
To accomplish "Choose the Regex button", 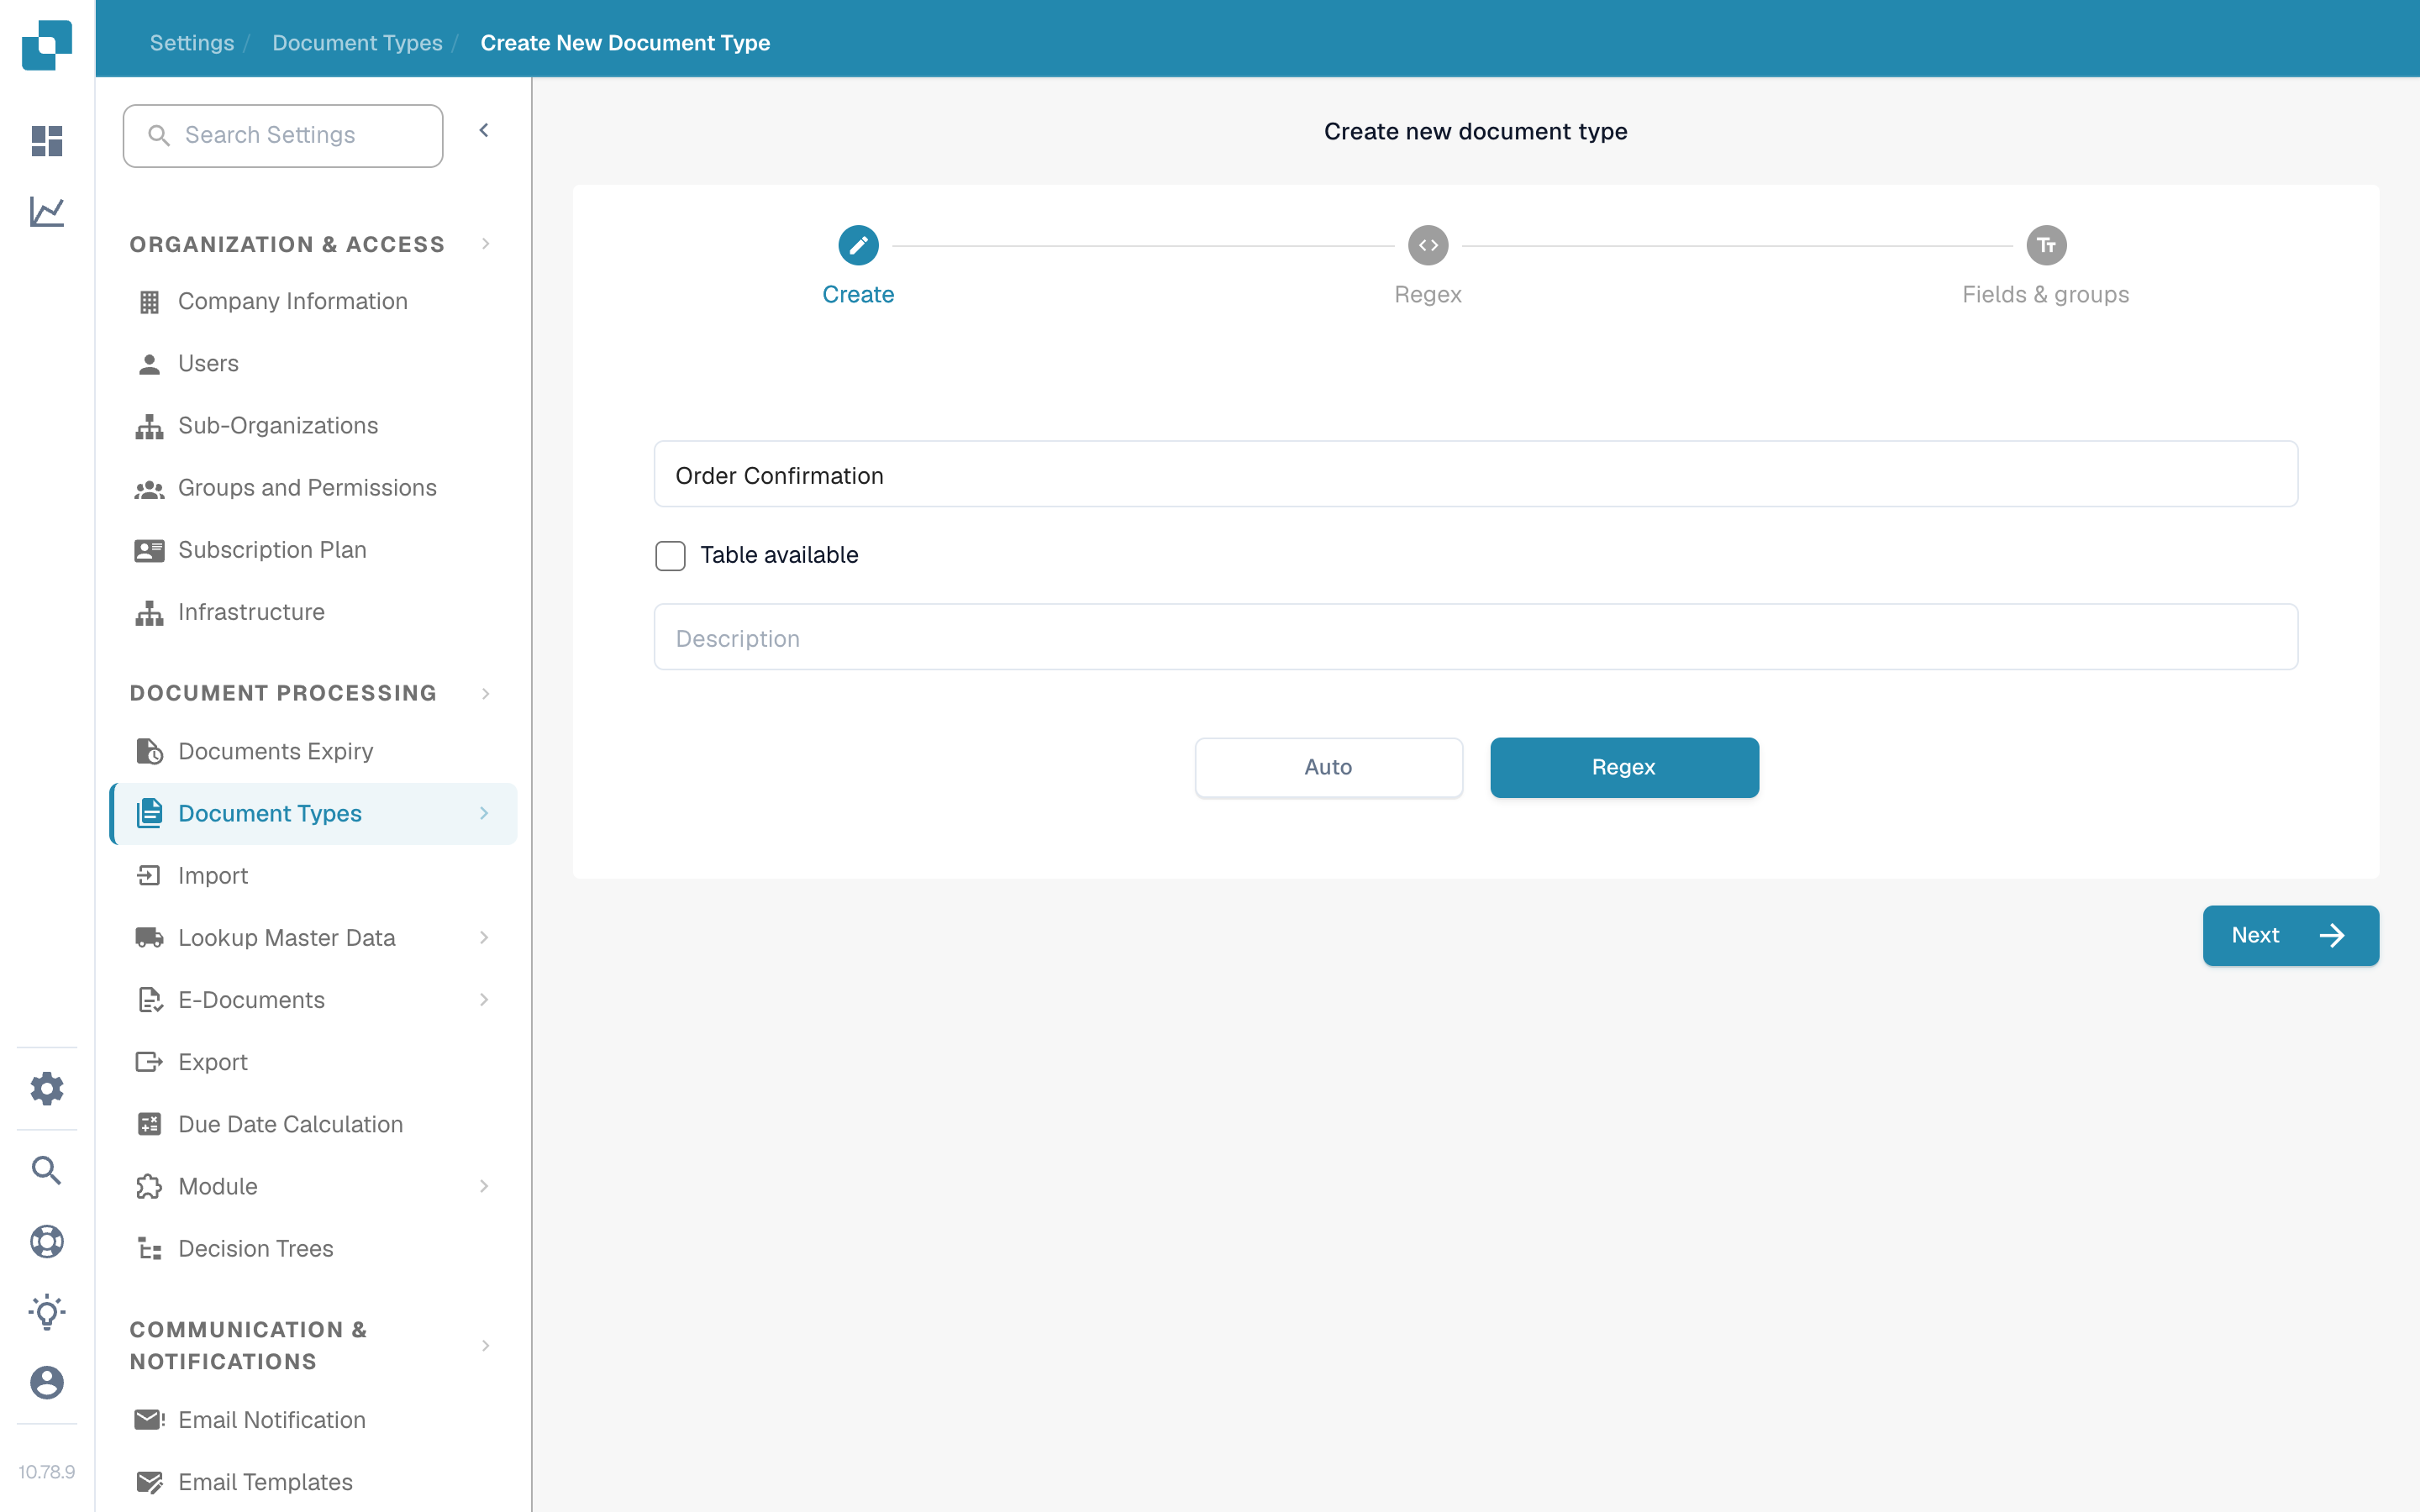I will [x=1624, y=767].
